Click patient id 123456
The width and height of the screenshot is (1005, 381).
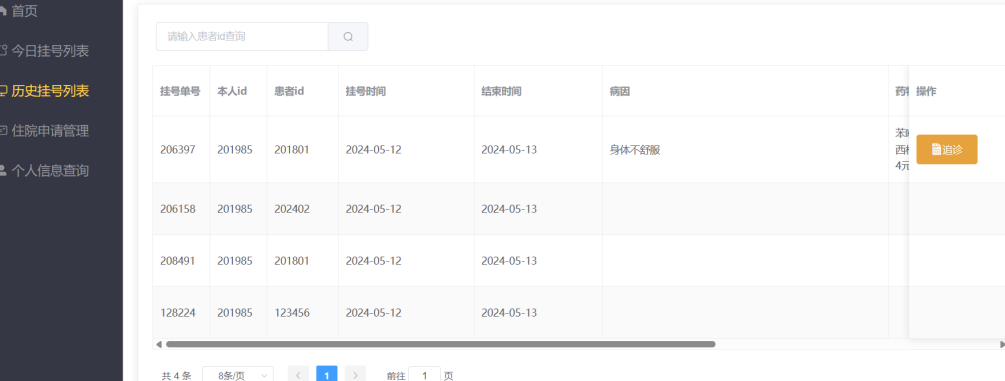(292, 313)
